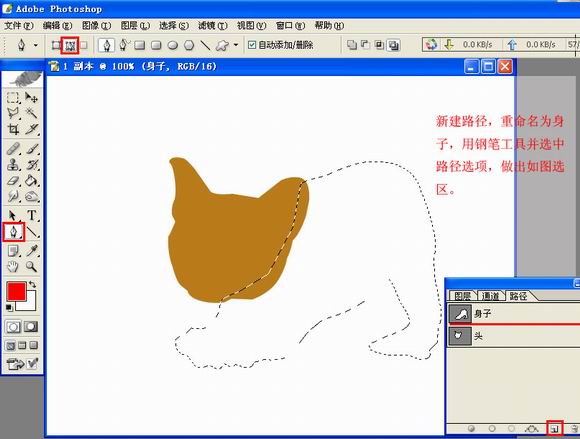This screenshot has width=580, height=439.
Task: Switch to Quick Mask mode
Action: point(31,327)
